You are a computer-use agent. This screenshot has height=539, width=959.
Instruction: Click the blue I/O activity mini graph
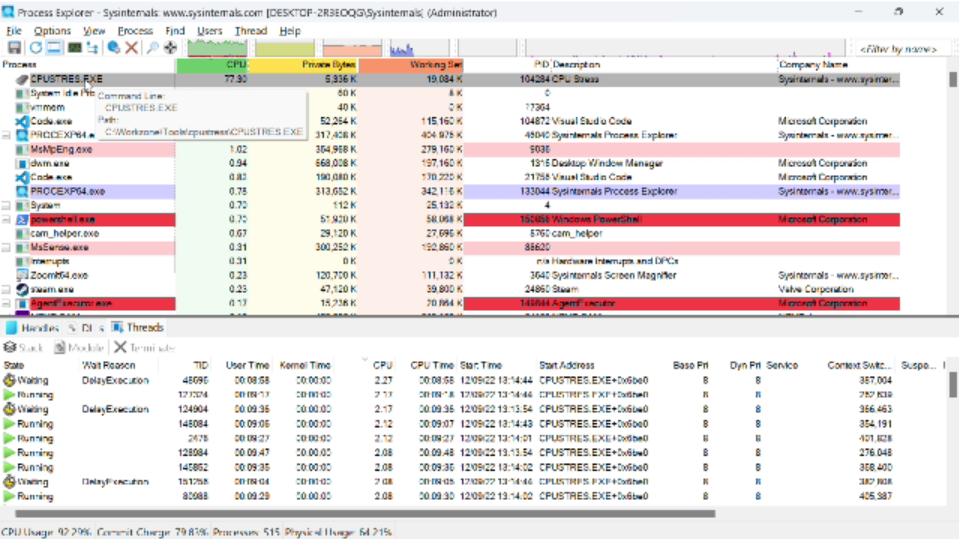tap(419, 48)
